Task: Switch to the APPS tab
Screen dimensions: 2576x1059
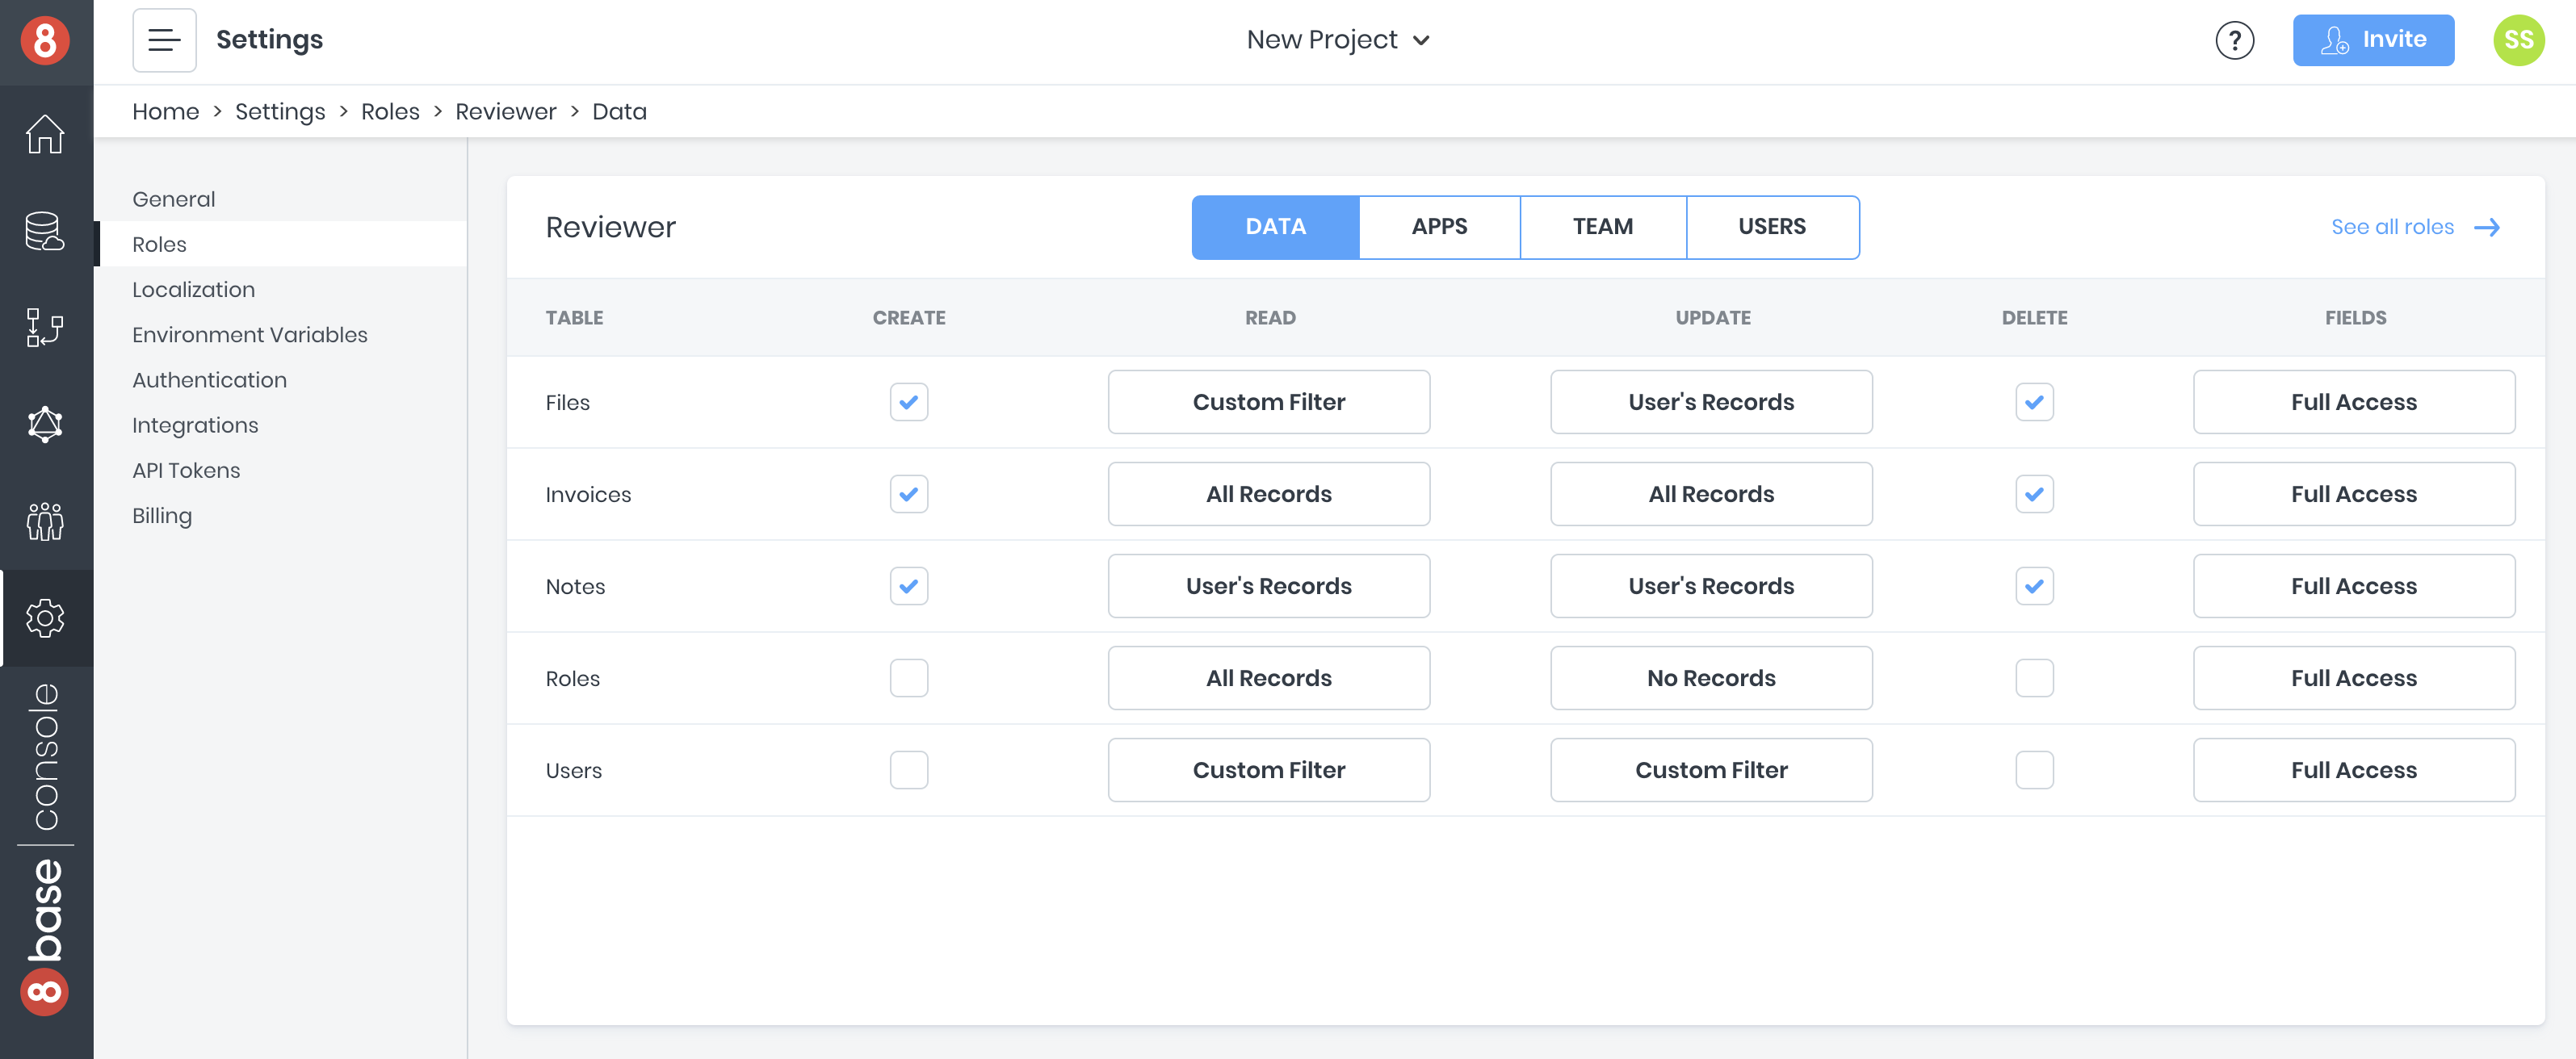Action: 1438,227
